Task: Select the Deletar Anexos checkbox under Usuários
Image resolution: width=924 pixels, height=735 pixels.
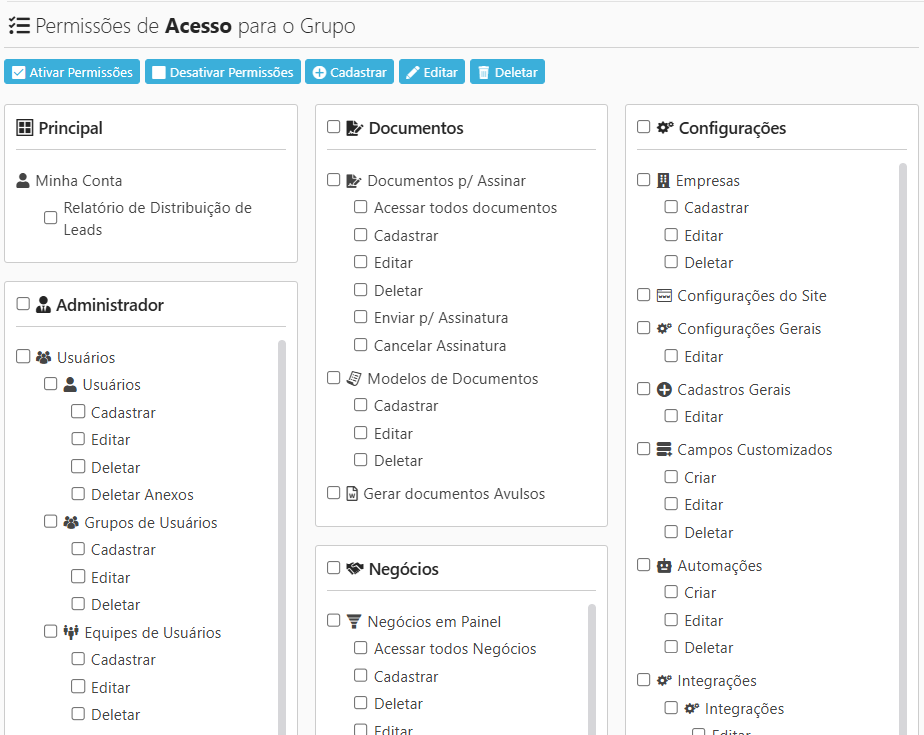Action: pyautogui.click(x=78, y=494)
